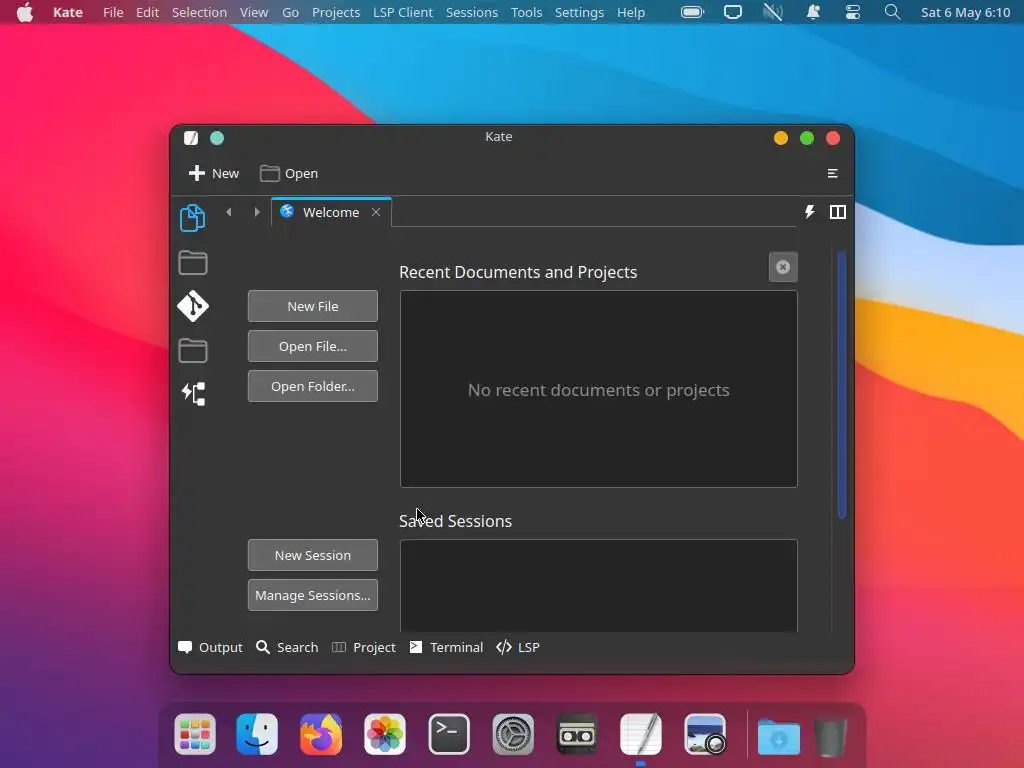Click the empty Saved Sessions list
This screenshot has height=768, width=1024.
[x=599, y=586]
